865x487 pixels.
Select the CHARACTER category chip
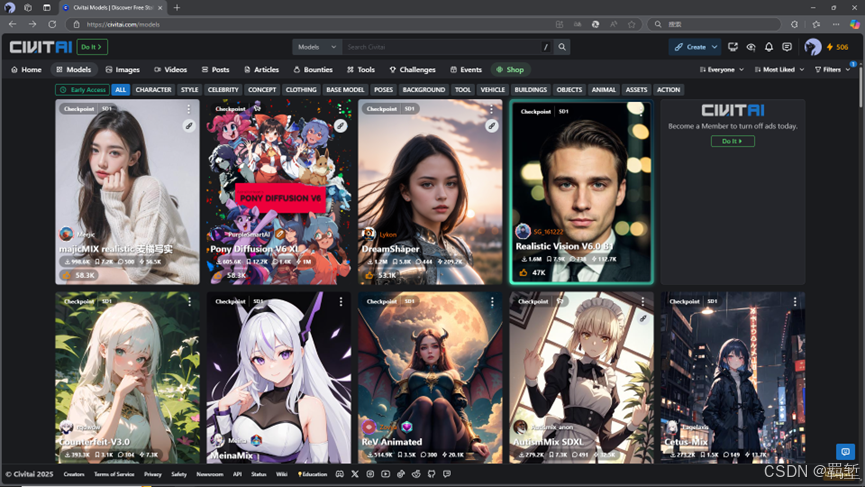(153, 90)
